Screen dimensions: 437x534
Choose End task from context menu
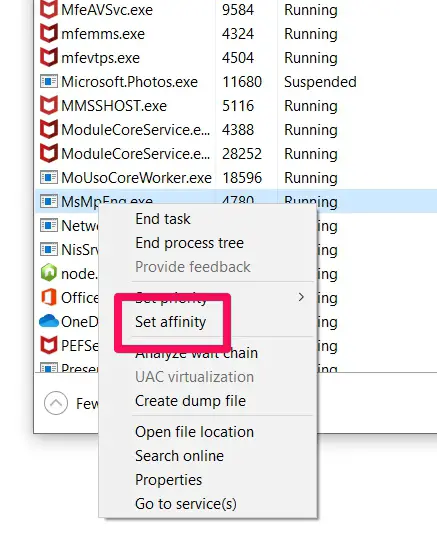(162, 219)
